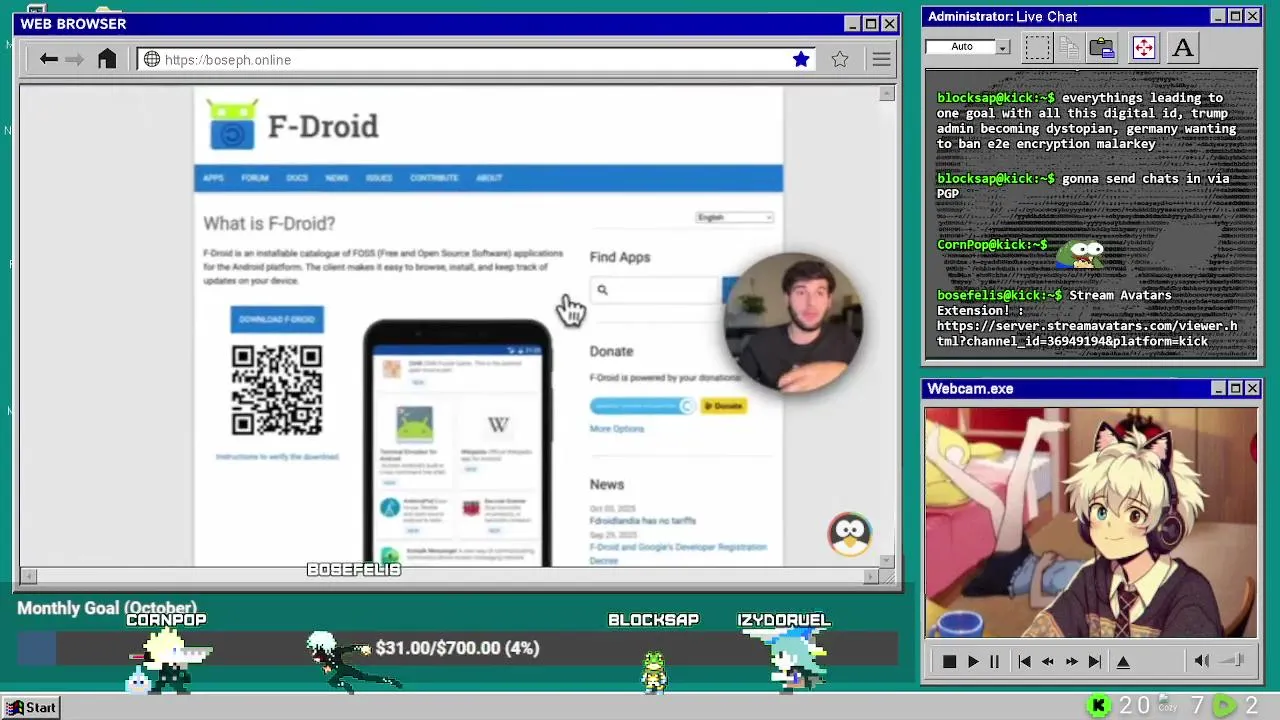Open the APPS menu on F-Droid

click(x=213, y=178)
